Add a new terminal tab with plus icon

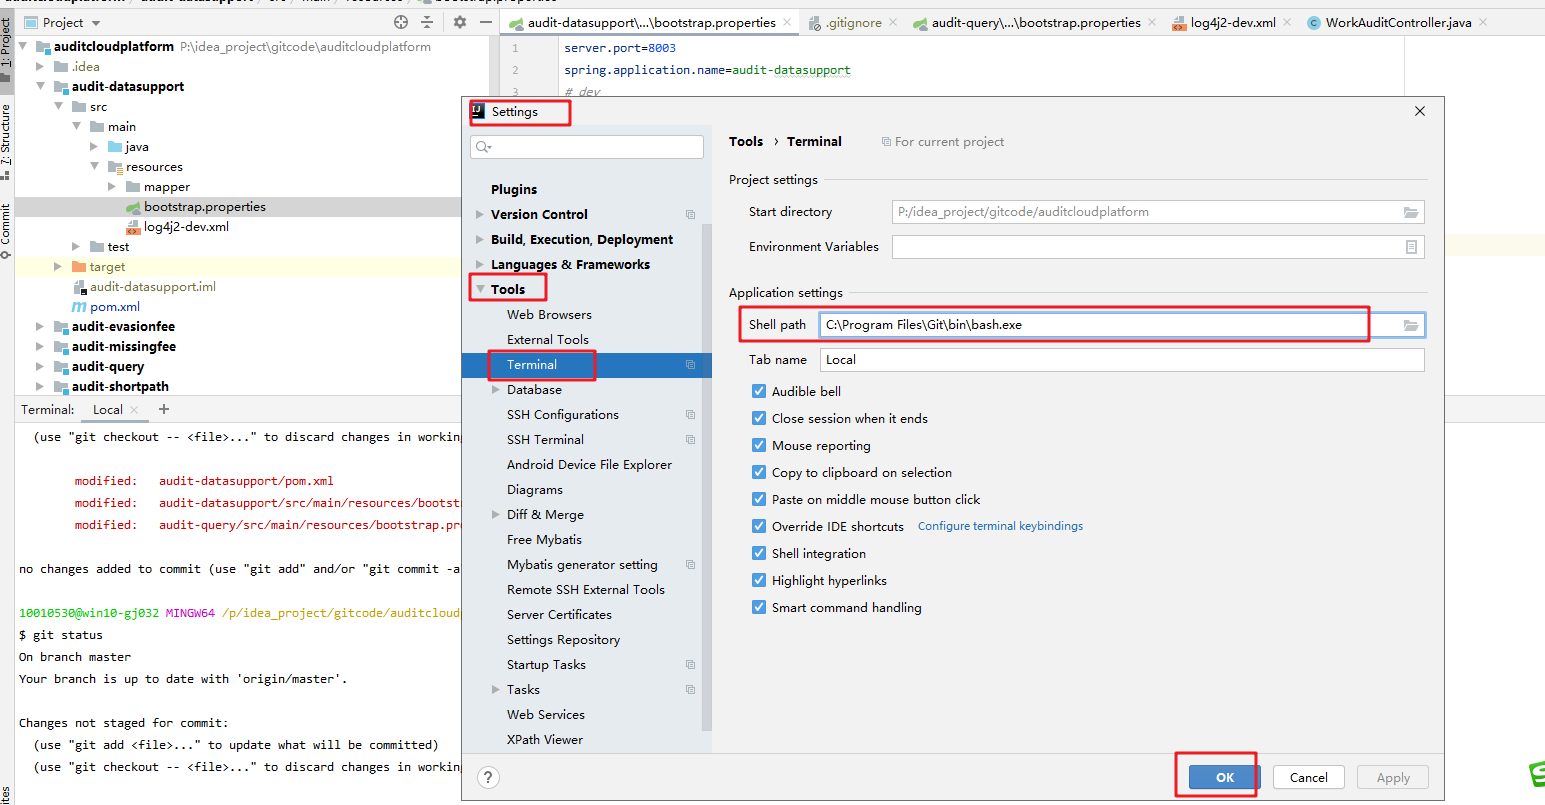click(164, 409)
